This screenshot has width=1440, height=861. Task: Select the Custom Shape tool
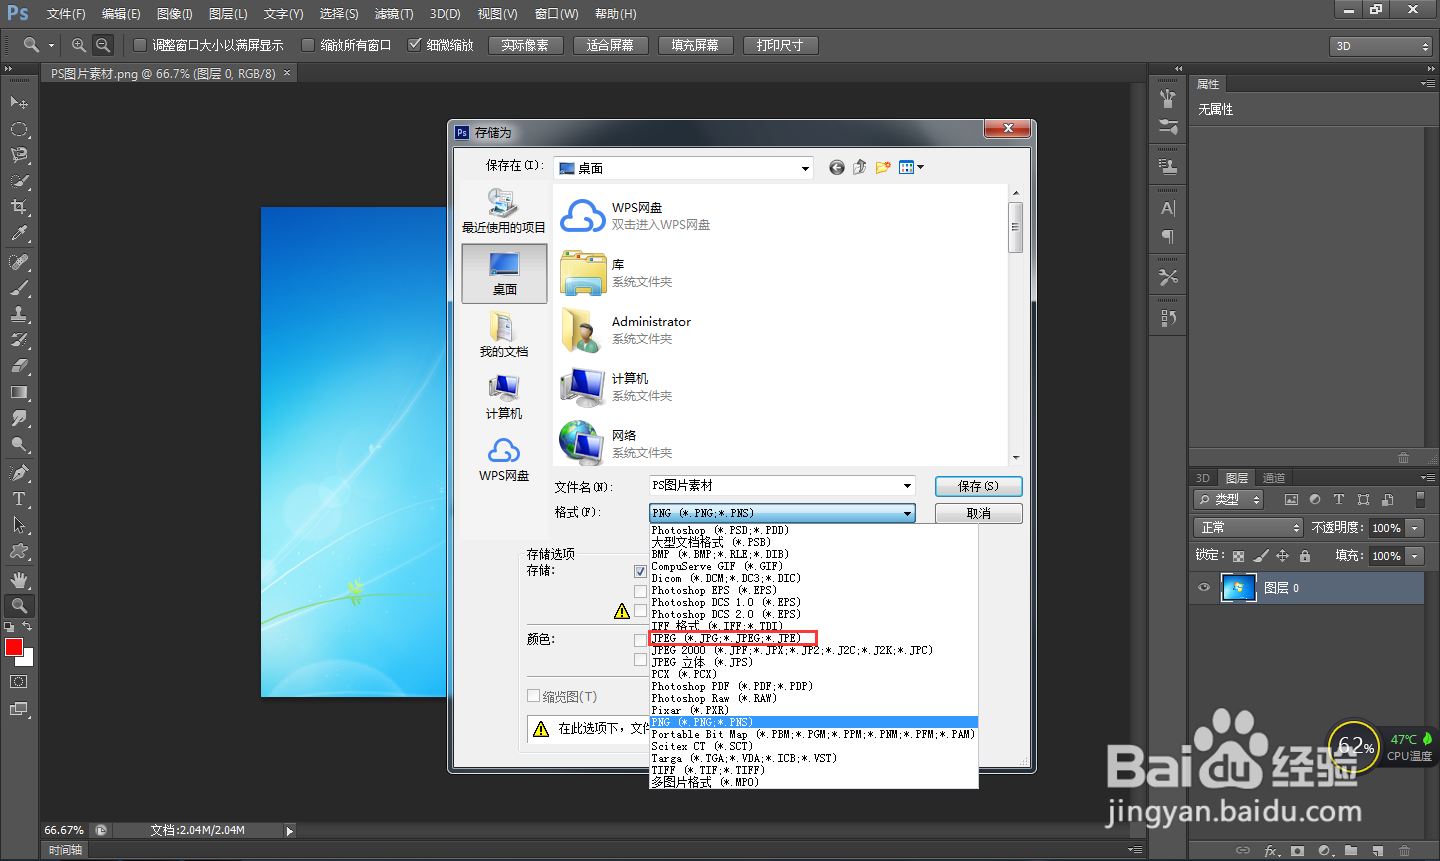pos(19,551)
